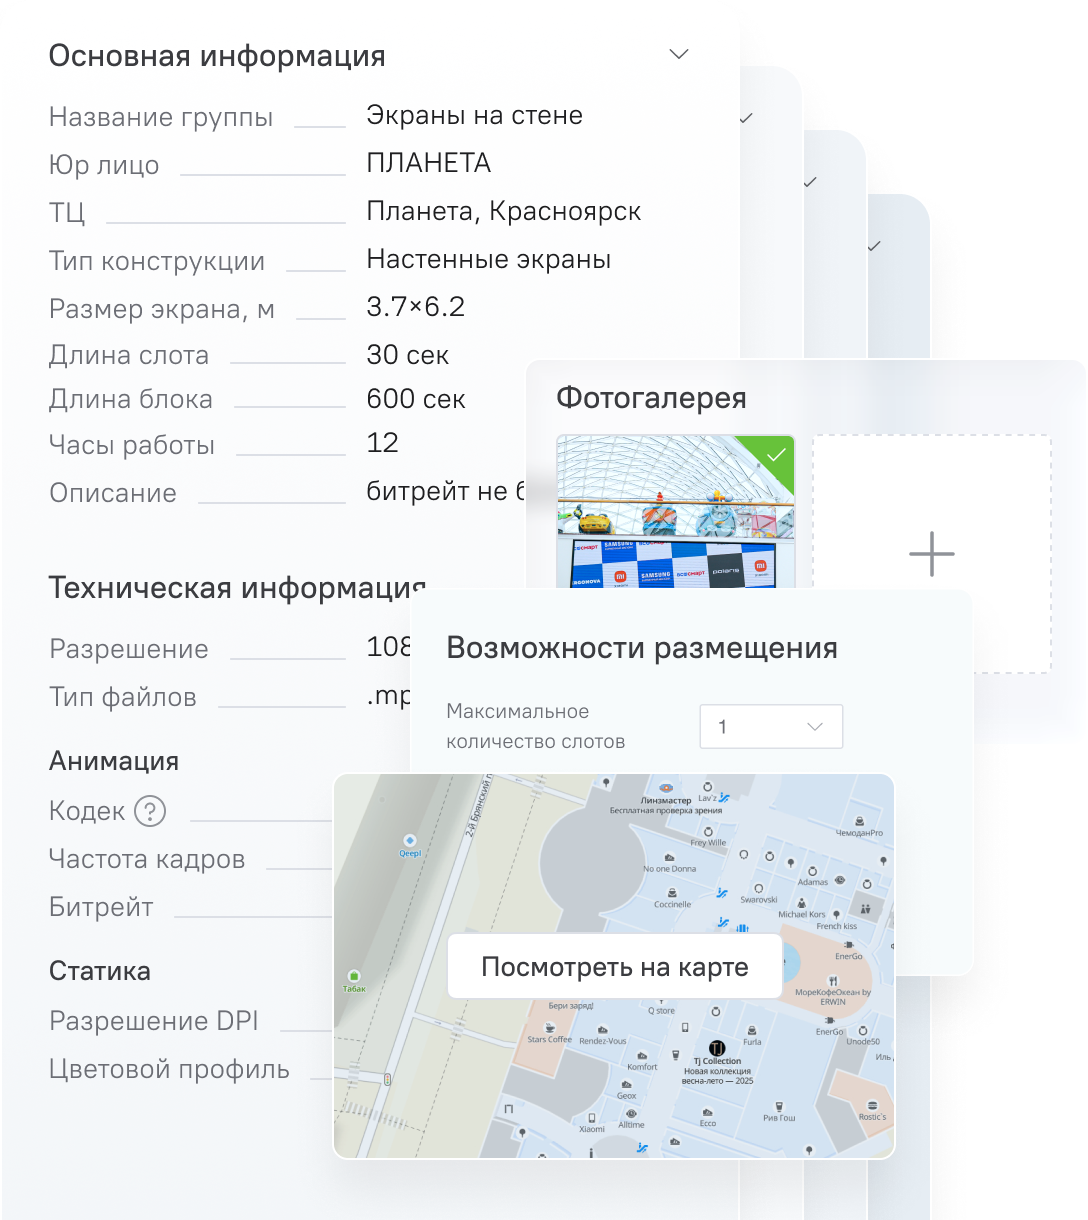
Task: Click the Coccinelle bag icon on map
Action: click(x=672, y=891)
